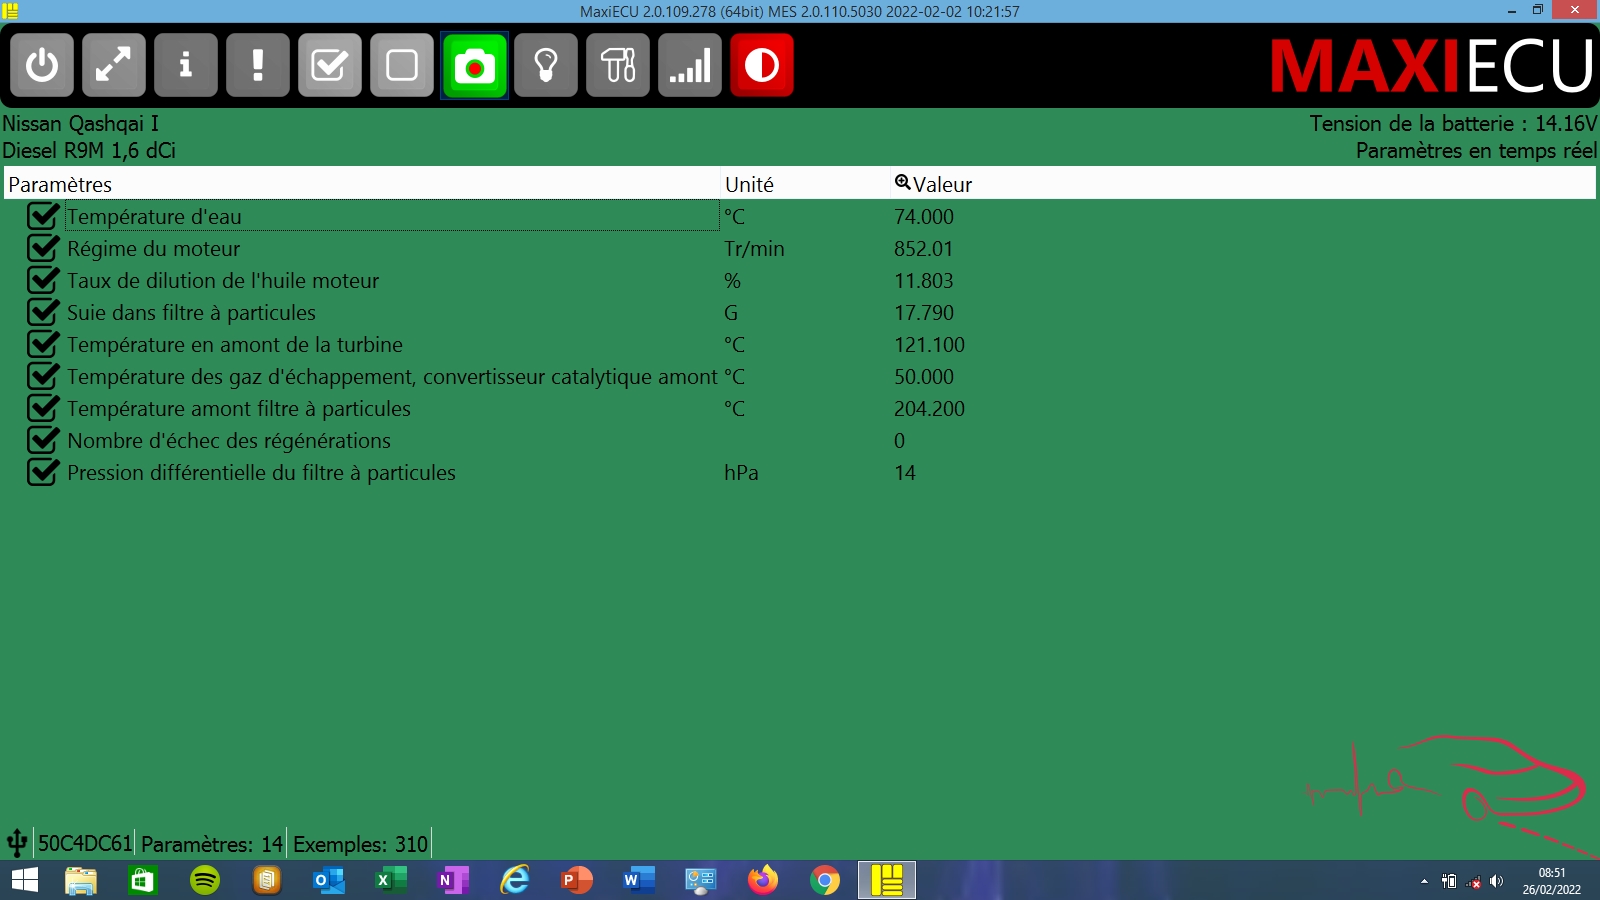This screenshot has width=1600, height=900.
Task: Toggle Suie dans filtre à particules checkbox
Action: point(43,312)
